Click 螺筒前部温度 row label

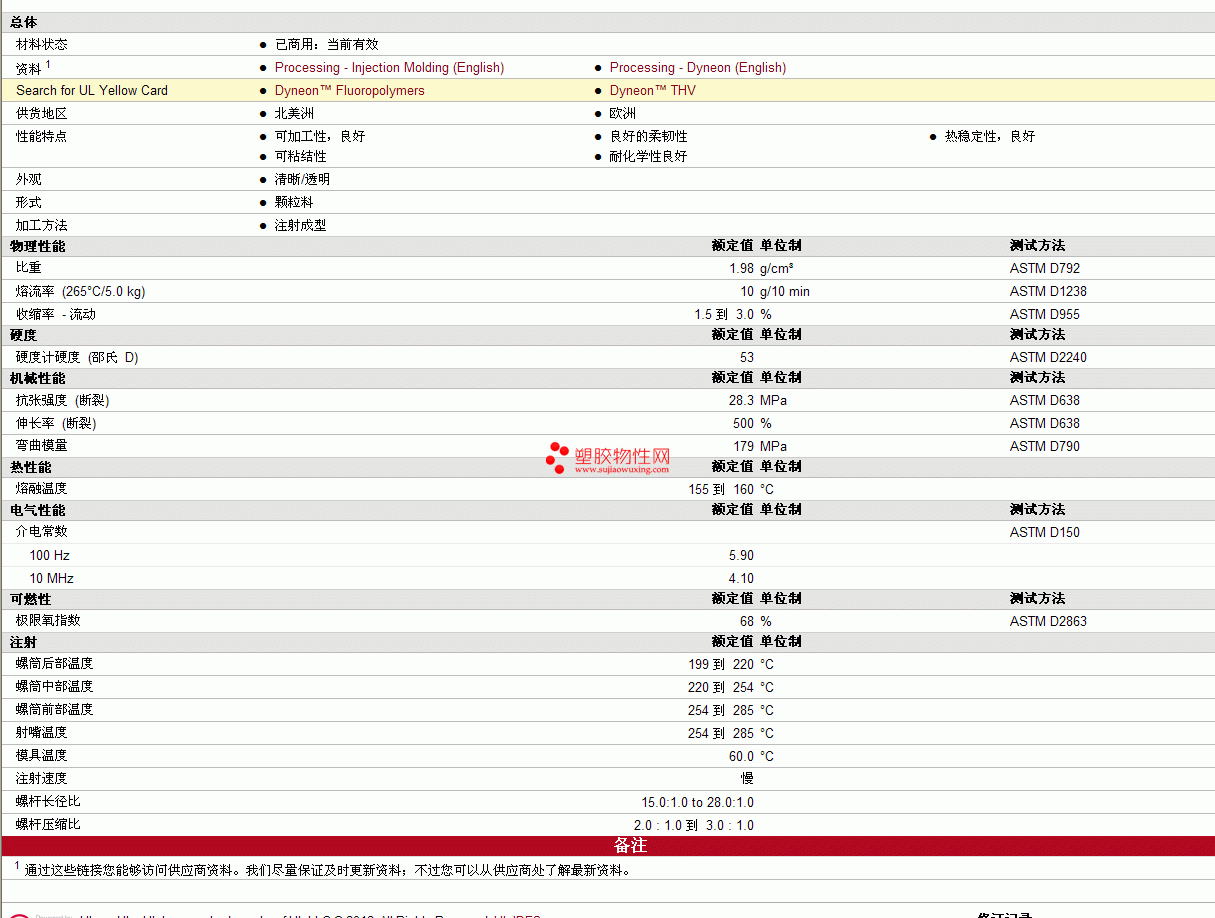click(x=55, y=711)
